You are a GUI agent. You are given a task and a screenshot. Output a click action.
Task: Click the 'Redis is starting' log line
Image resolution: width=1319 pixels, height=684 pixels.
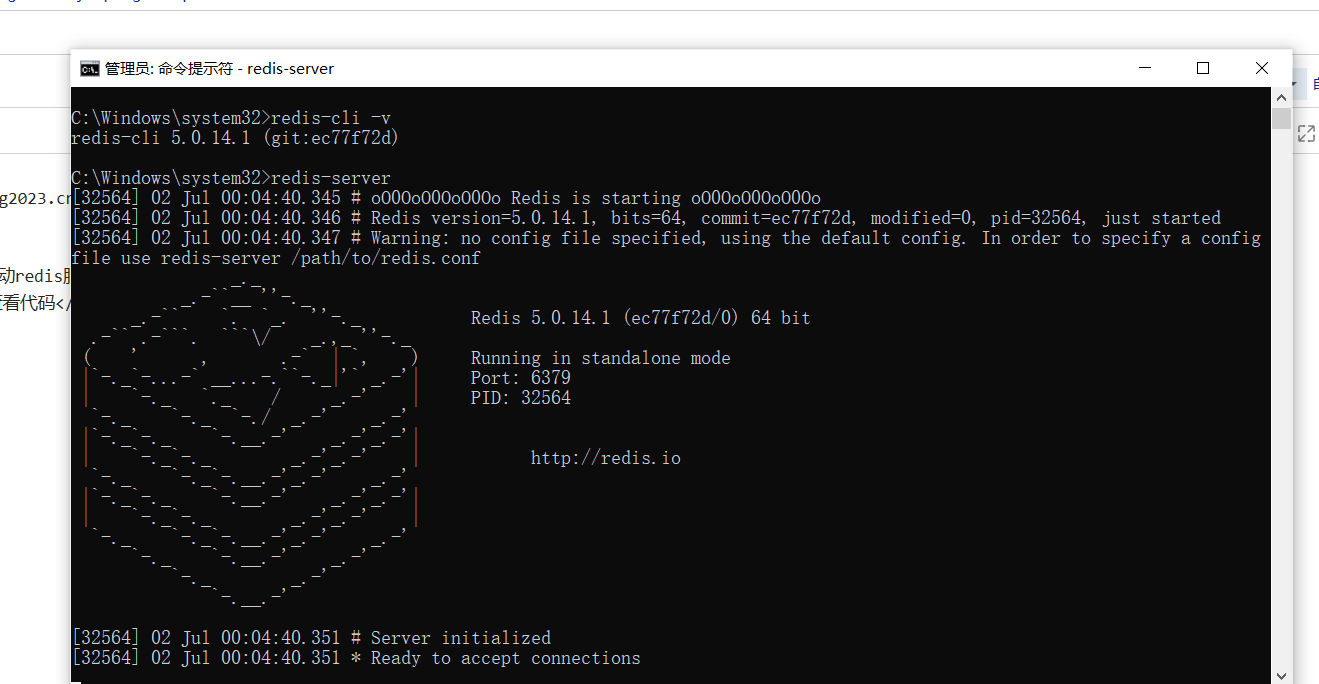[x=446, y=198]
